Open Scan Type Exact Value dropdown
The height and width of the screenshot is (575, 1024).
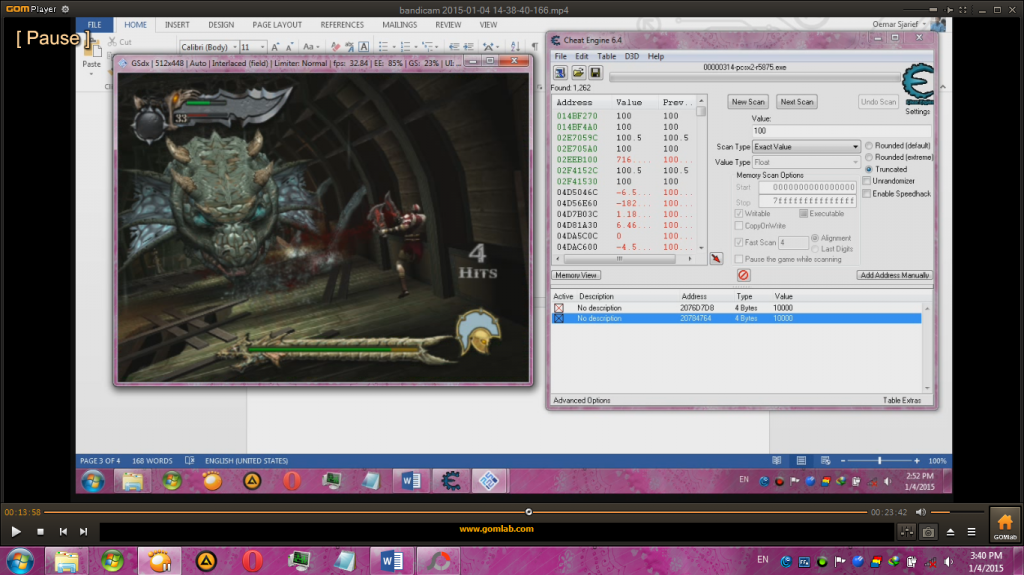coord(806,146)
